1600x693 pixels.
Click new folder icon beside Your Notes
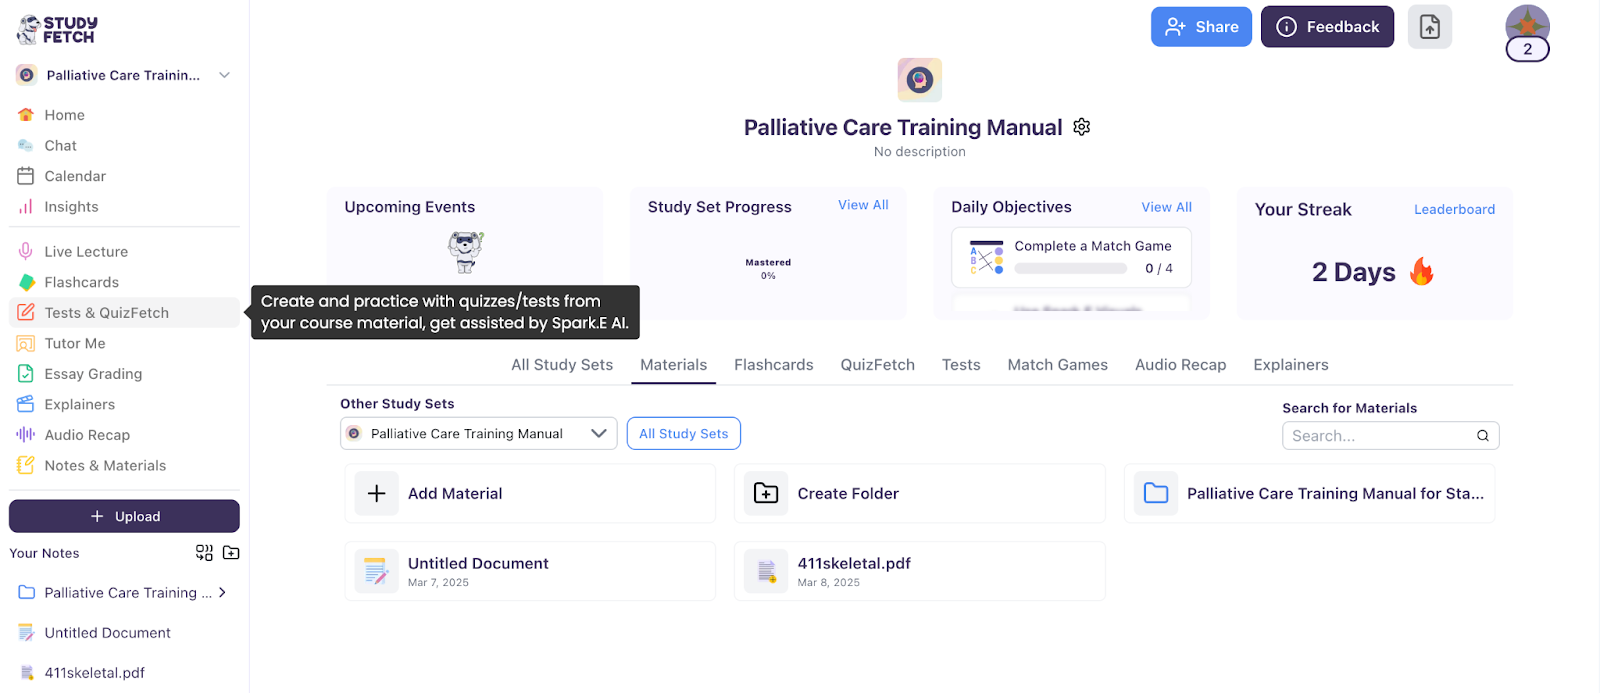(x=231, y=553)
